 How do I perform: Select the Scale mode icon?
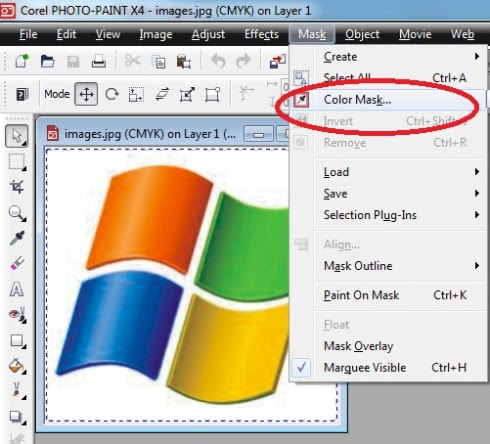[x=136, y=95]
